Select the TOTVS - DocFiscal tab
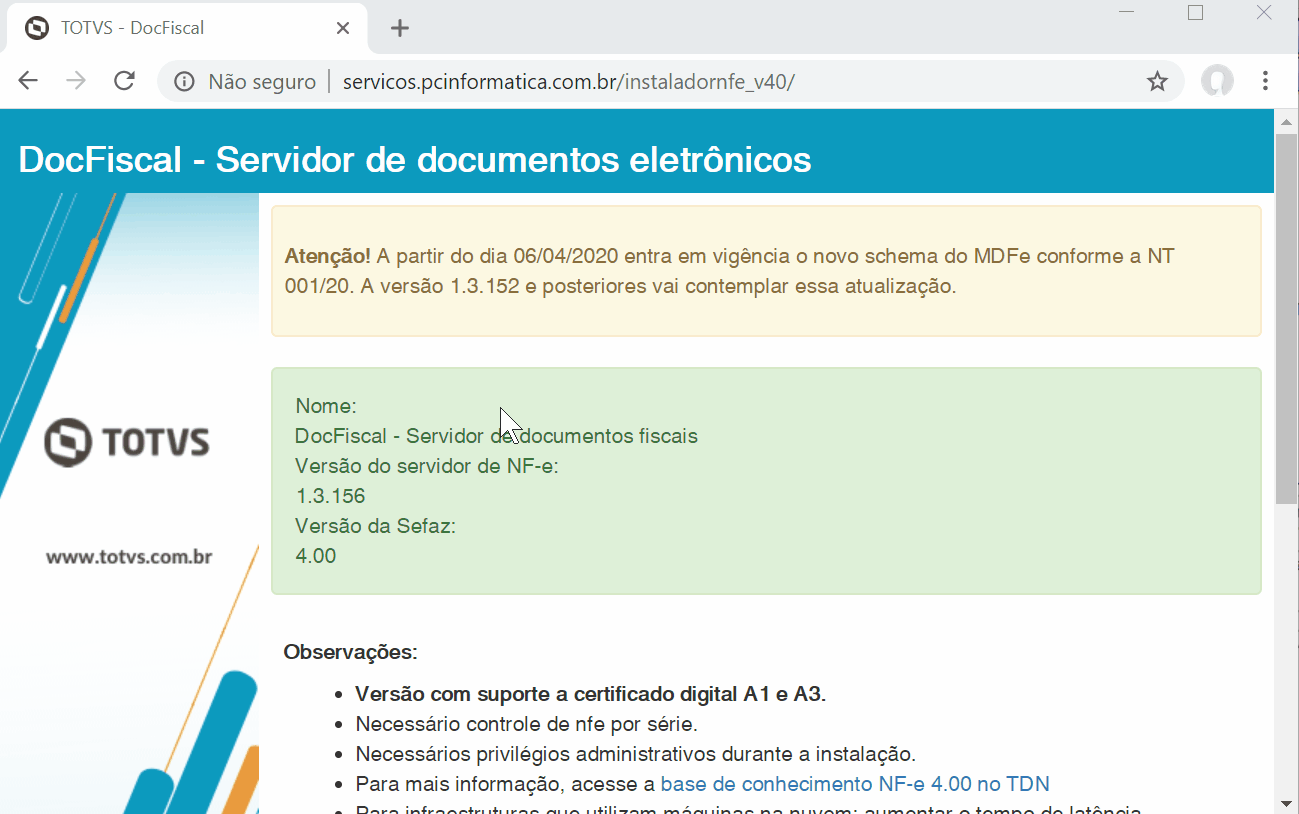 (x=188, y=29)
